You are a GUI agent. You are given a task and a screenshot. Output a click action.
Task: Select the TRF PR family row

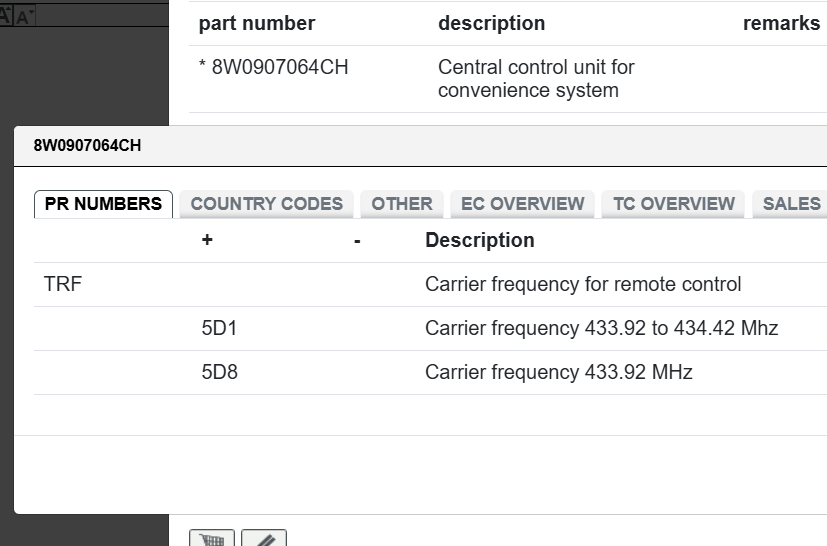coord(63,285)
